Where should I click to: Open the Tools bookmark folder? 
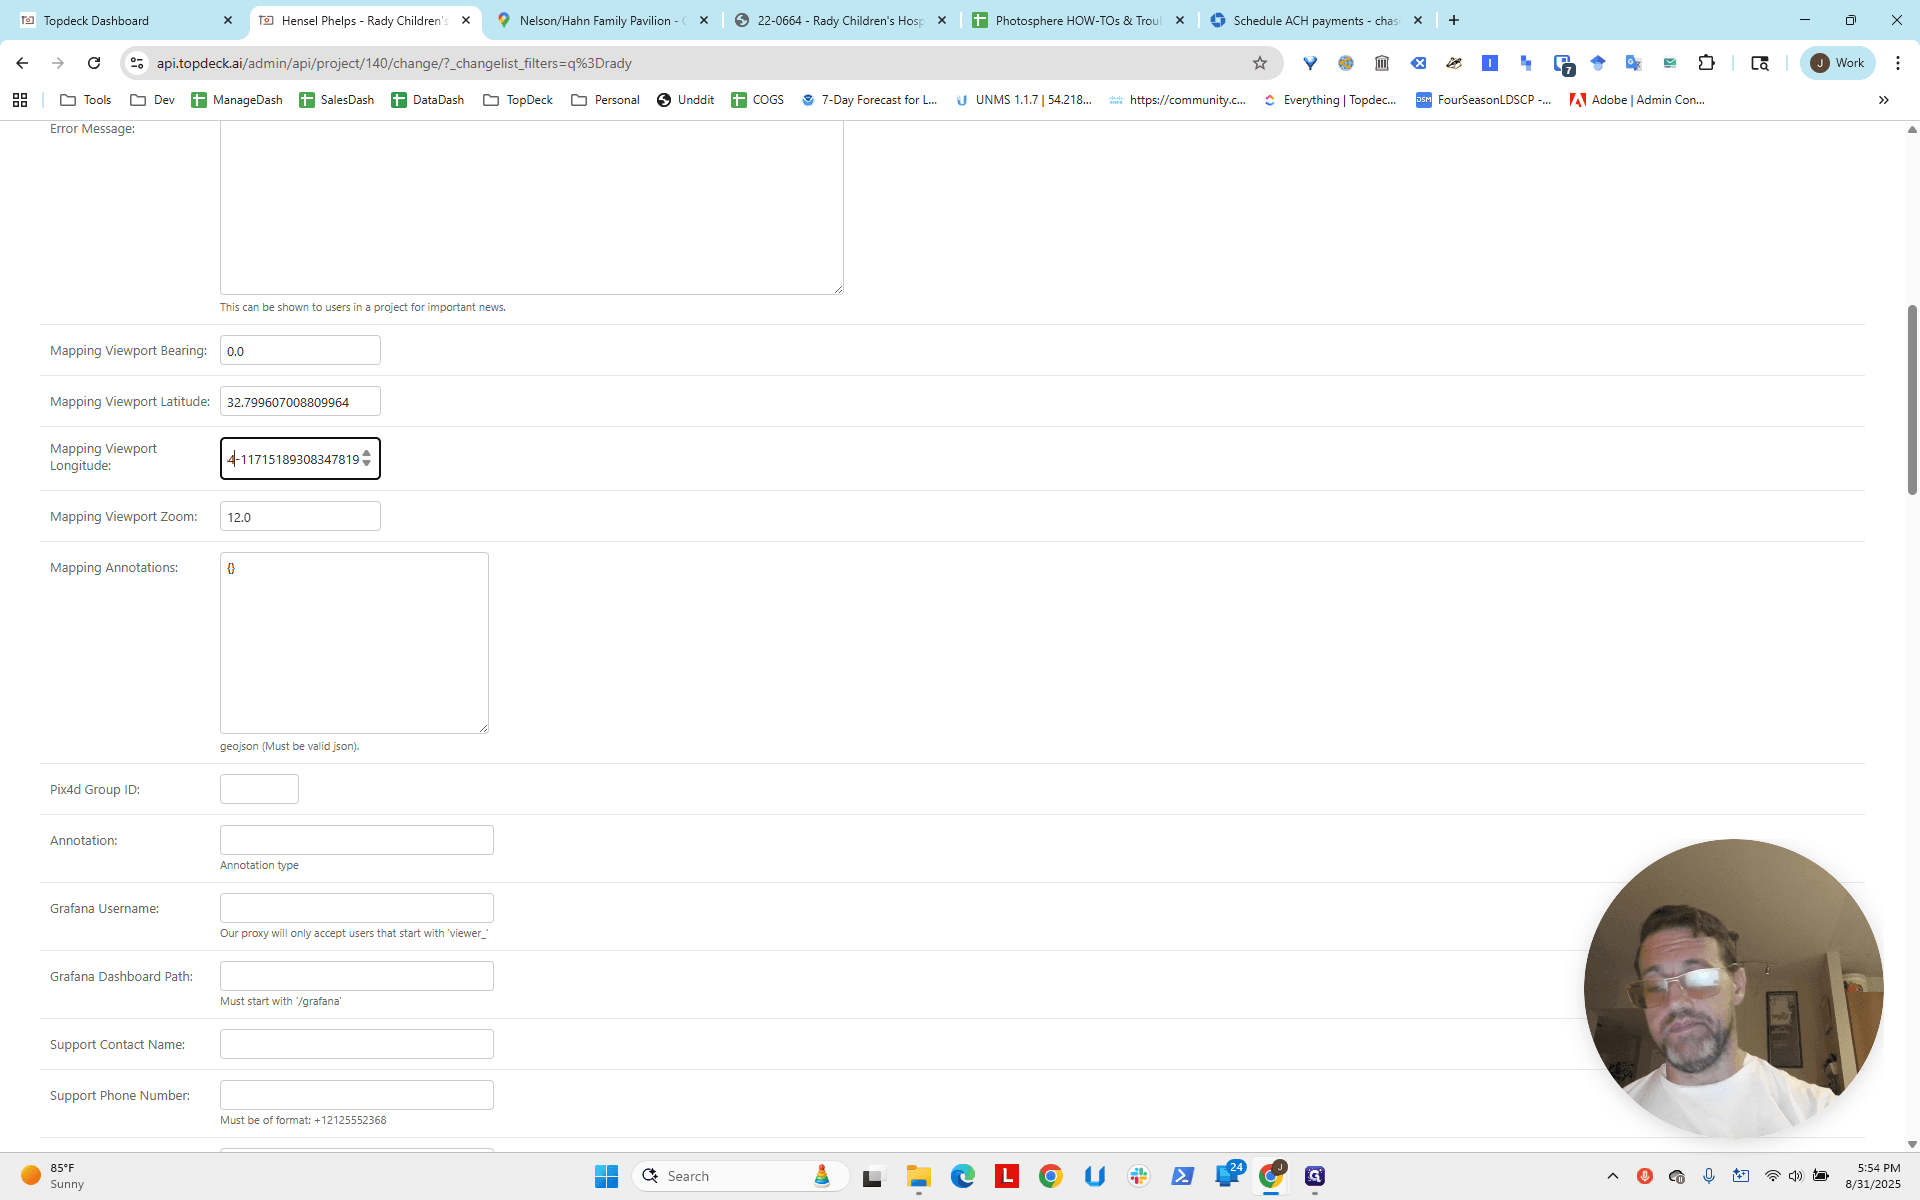[86, 100]
